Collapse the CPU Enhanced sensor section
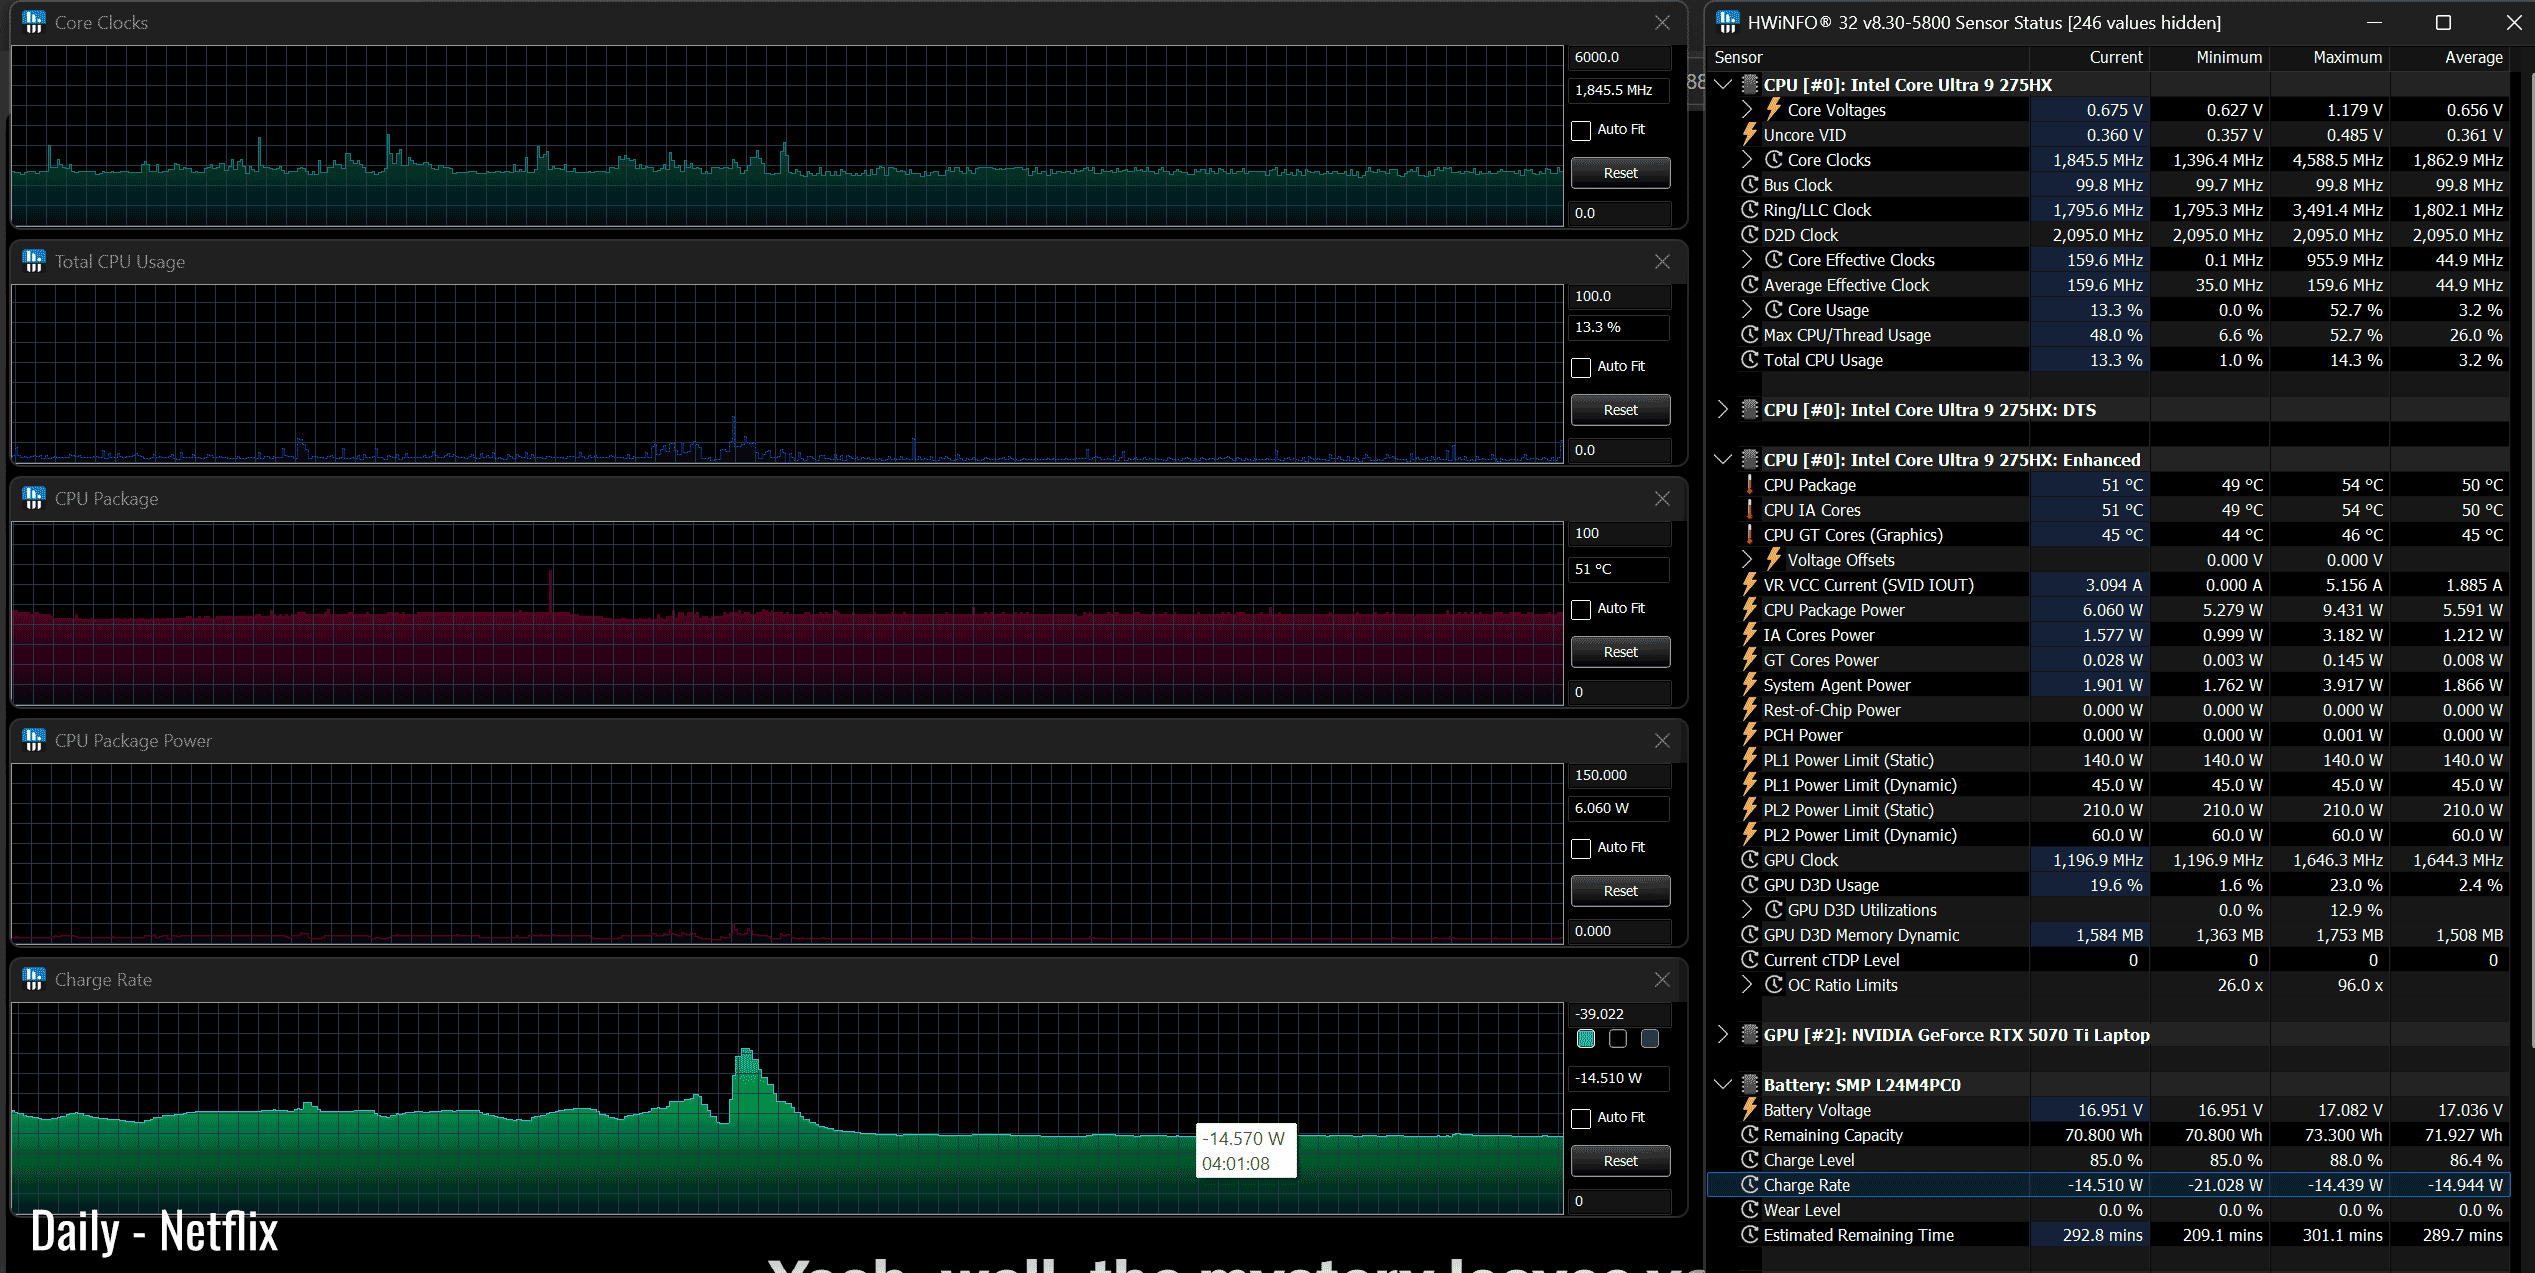The width and height of the screenshot is (2535, 1273). (x=1722, y=460)
